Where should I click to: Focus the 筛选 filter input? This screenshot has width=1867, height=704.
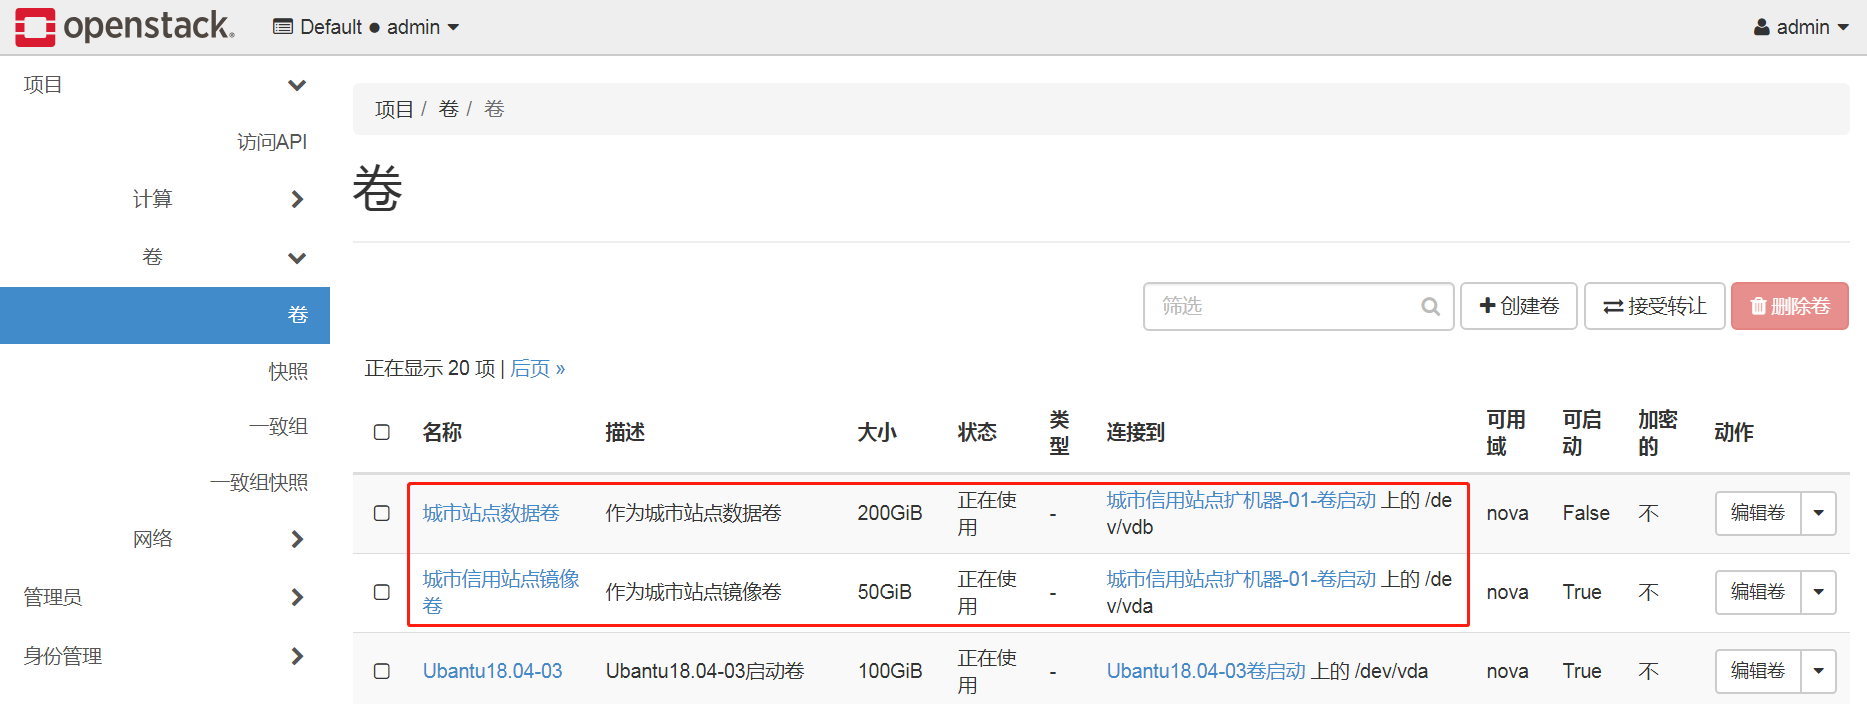(x=1298, y=306)
